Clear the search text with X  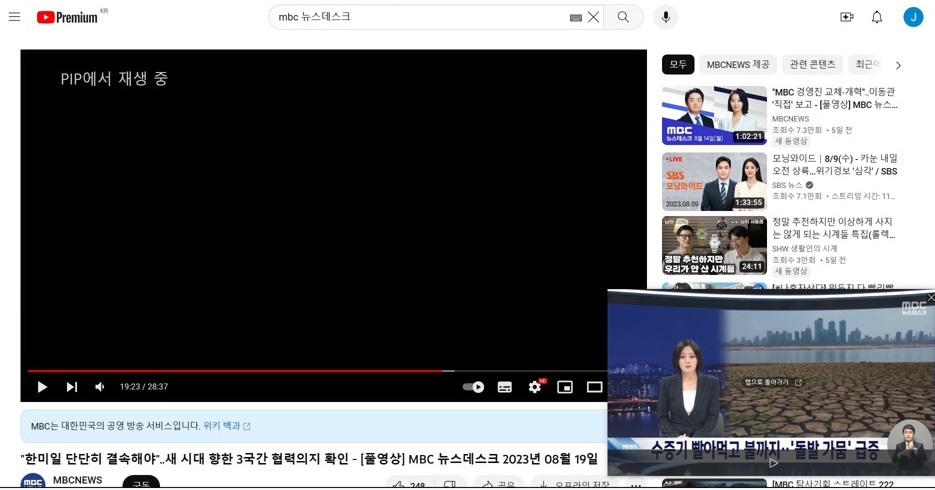pos(593,17)
